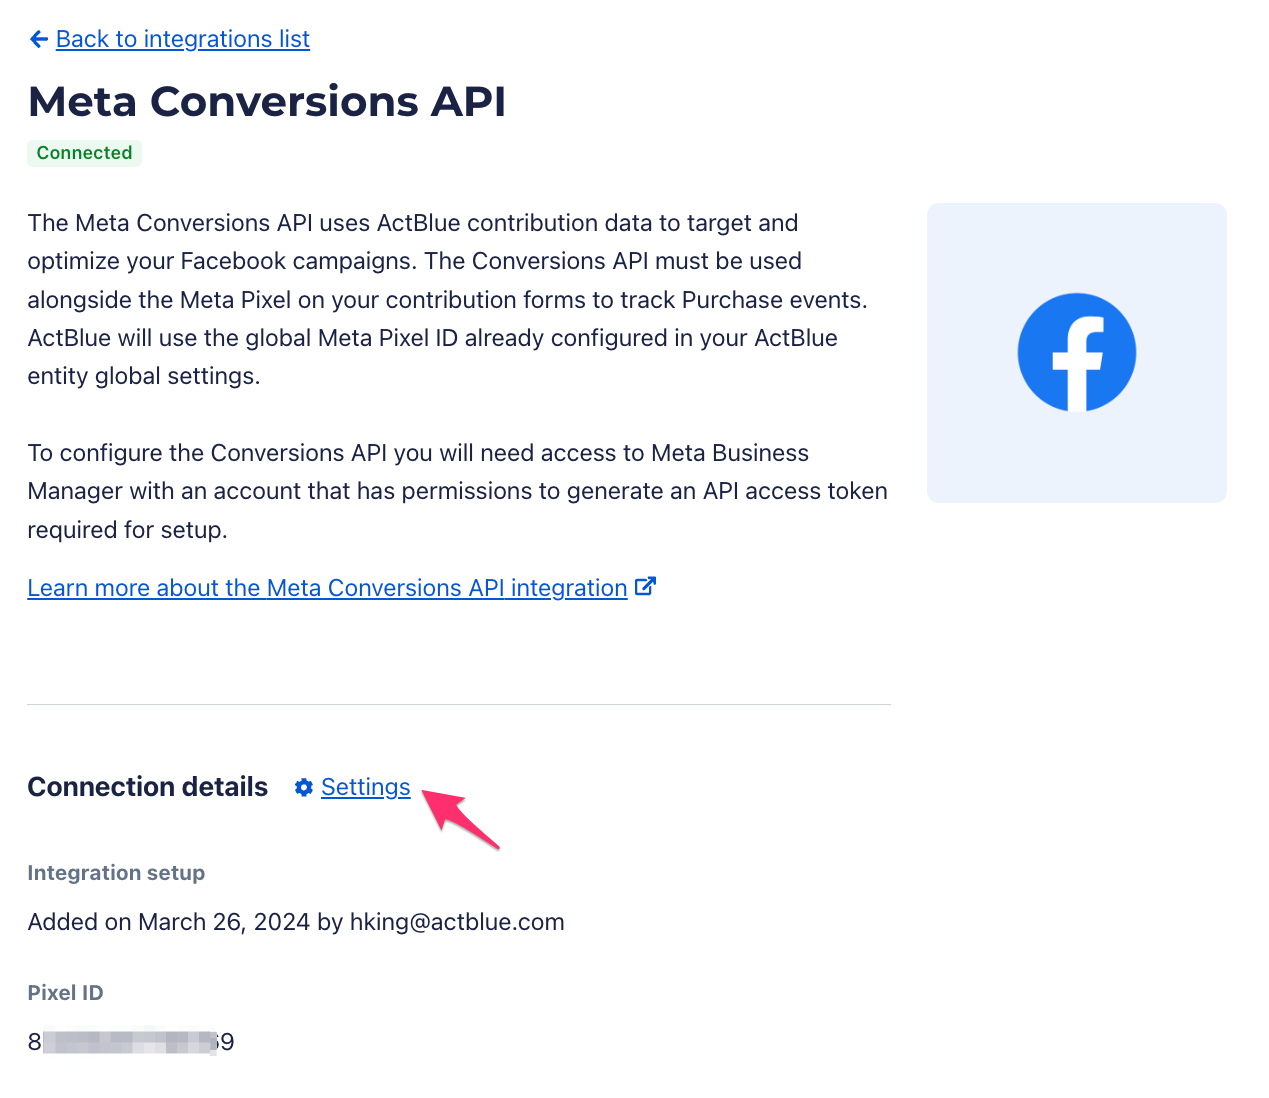Open Learn more about Meta Conversions API integration
This screenshot has width=1269, height=1098.
[x=327, y=588]
